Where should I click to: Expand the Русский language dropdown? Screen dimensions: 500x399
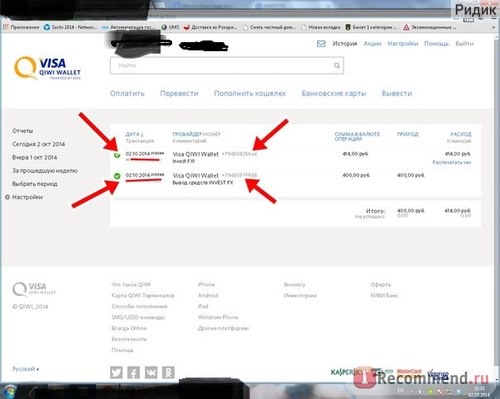coord(26,369)
